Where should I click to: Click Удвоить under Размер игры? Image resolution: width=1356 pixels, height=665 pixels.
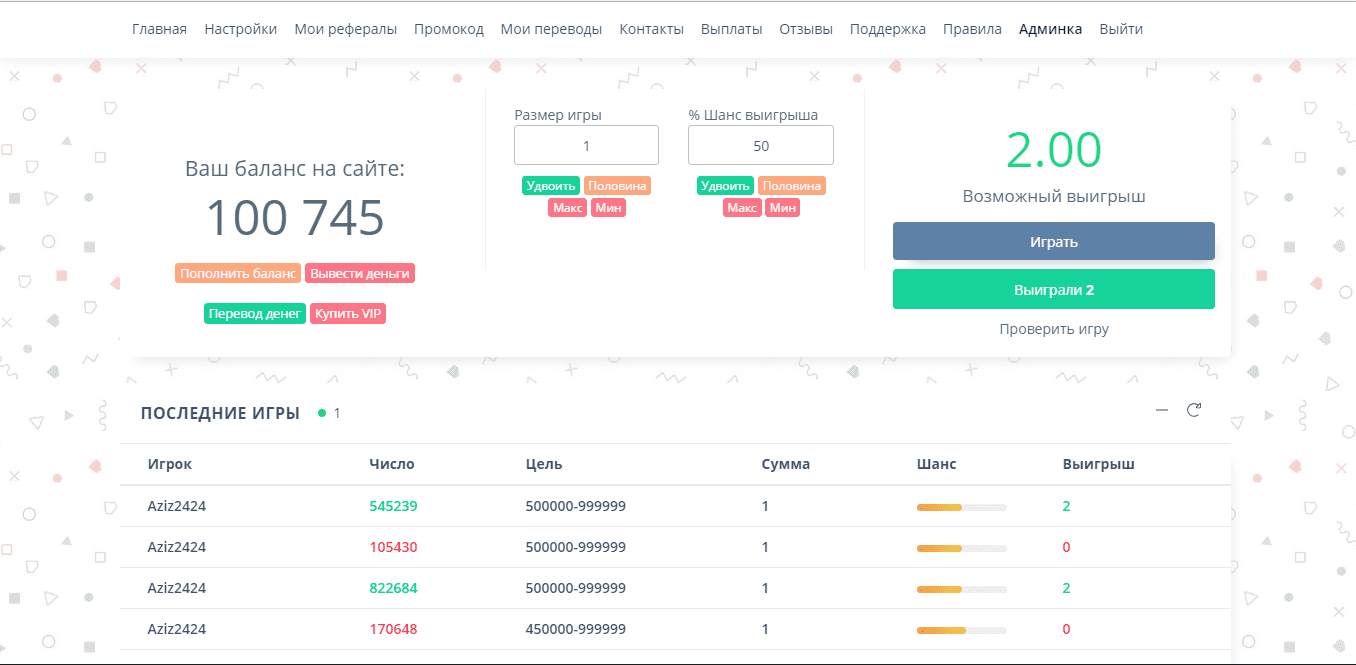tap(550, 186)
